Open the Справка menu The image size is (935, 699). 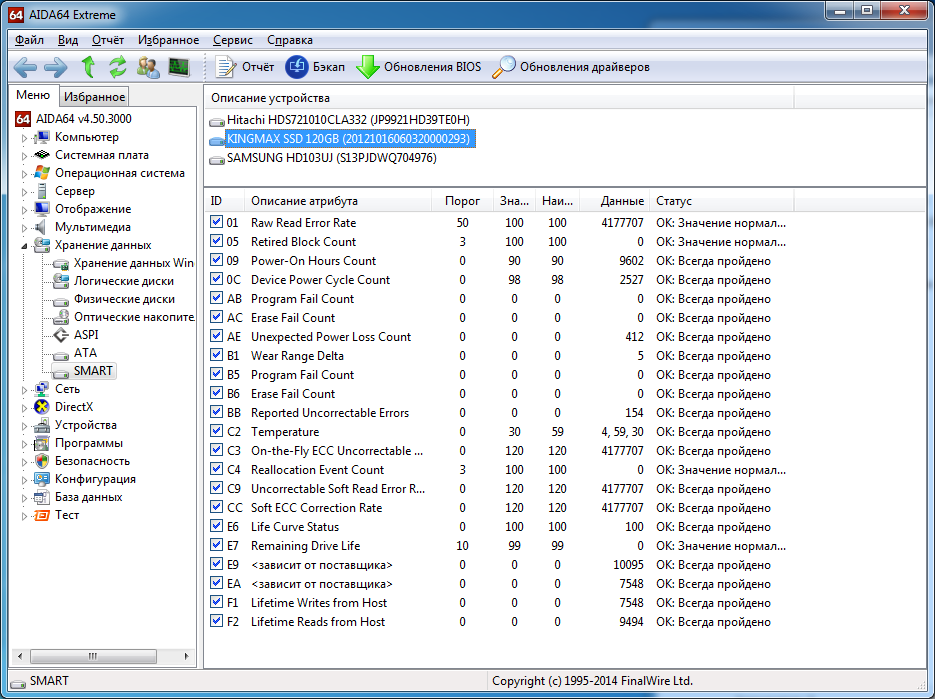pos(290,40)
